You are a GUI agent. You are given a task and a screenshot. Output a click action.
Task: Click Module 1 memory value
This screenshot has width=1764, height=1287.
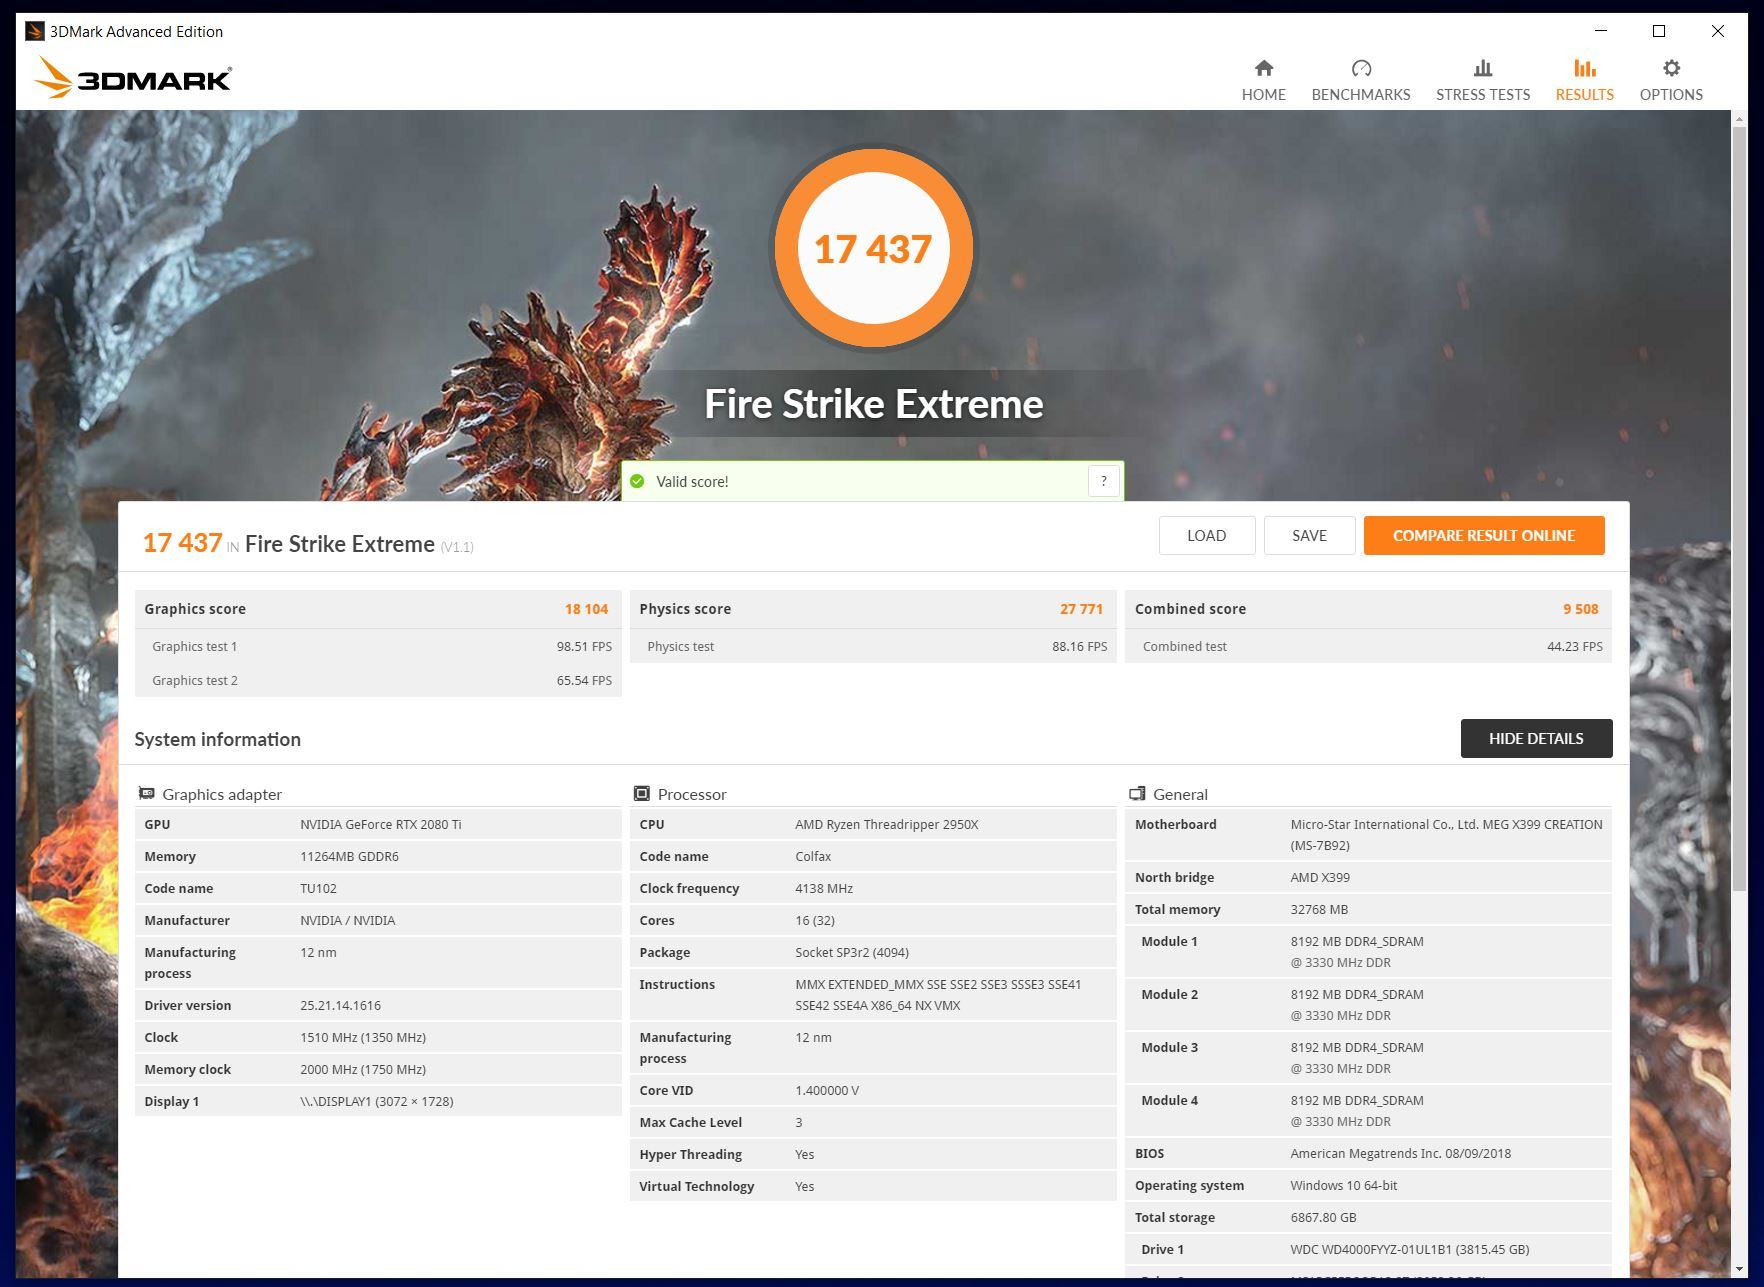[x=1356, y=952]
